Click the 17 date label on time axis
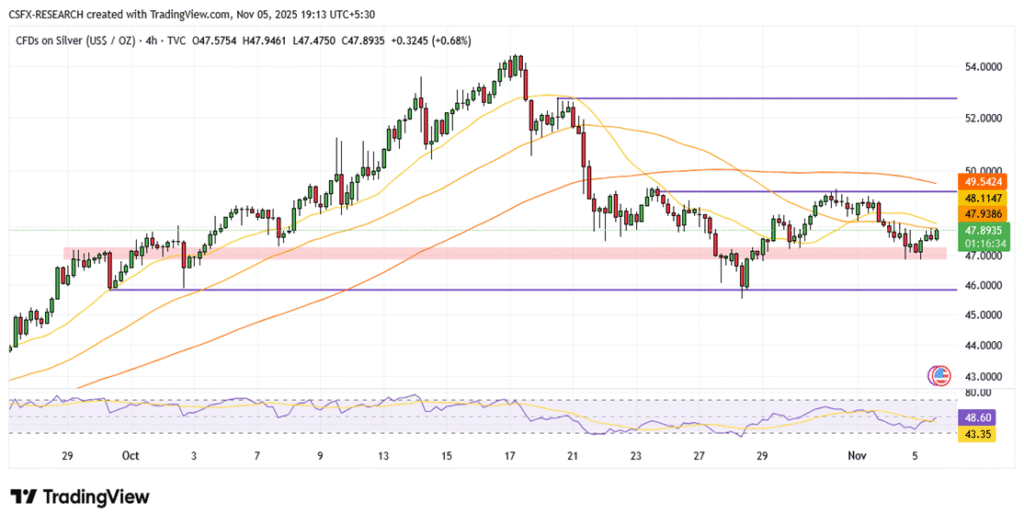1024x525 pixels. click(509, 455)
